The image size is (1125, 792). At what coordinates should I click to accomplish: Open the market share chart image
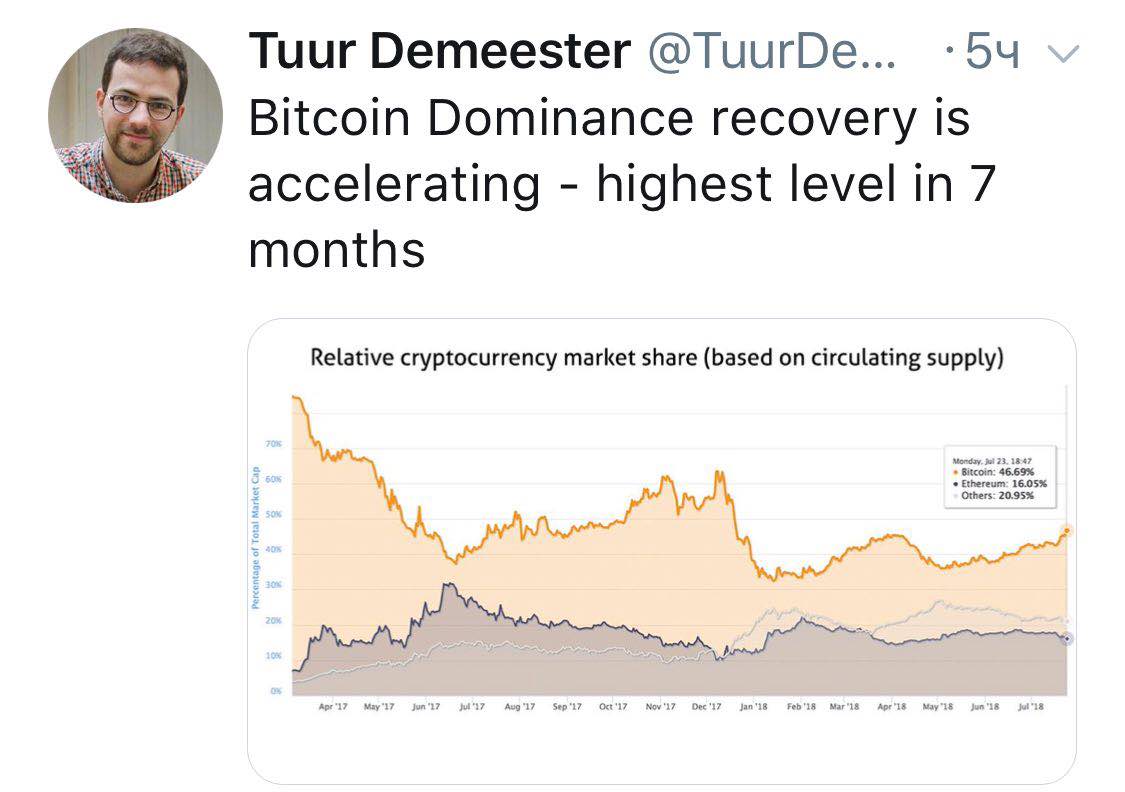pyautogui.click(x=662, y=551)
